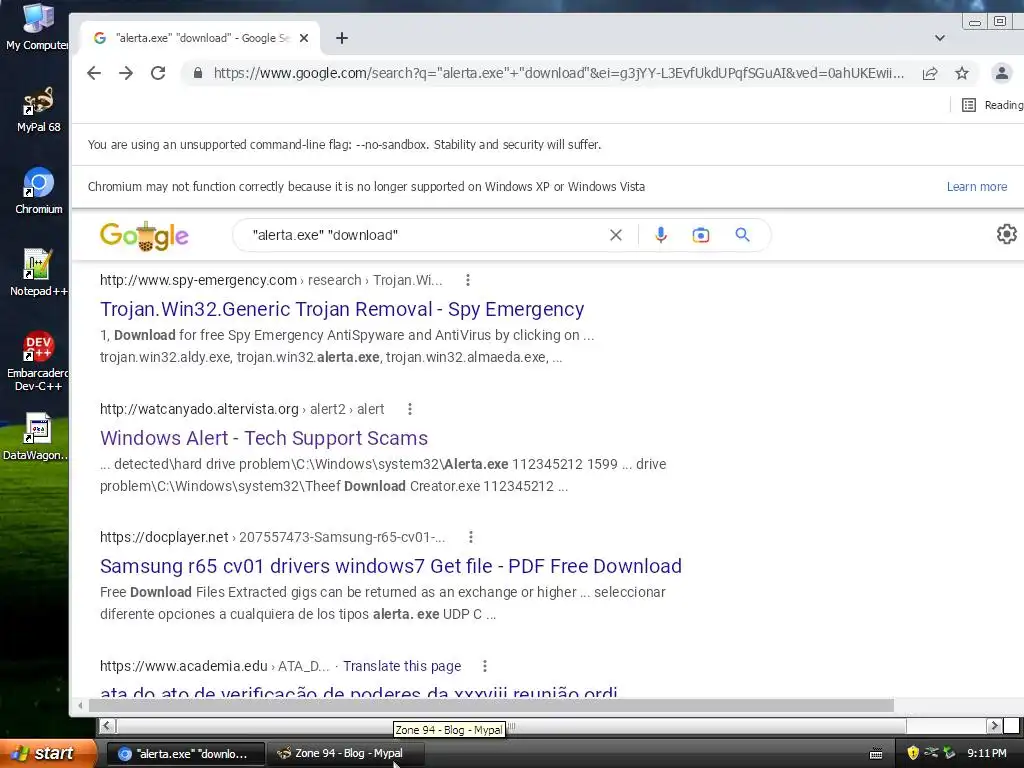Click the outer scrollbar right arrow

pos(994,726)
